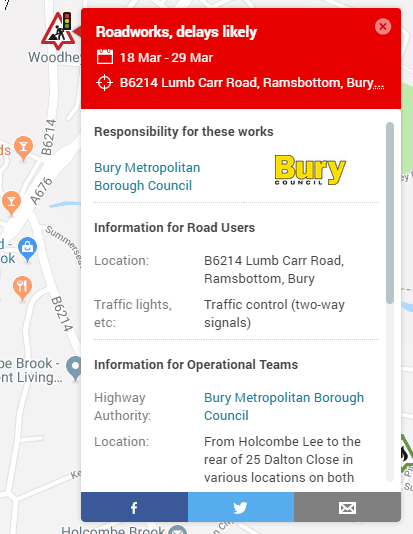Click the 18 Mar - 29 Mar date text
Viewport: 413px width, 534px height.
tap(166, 58)
